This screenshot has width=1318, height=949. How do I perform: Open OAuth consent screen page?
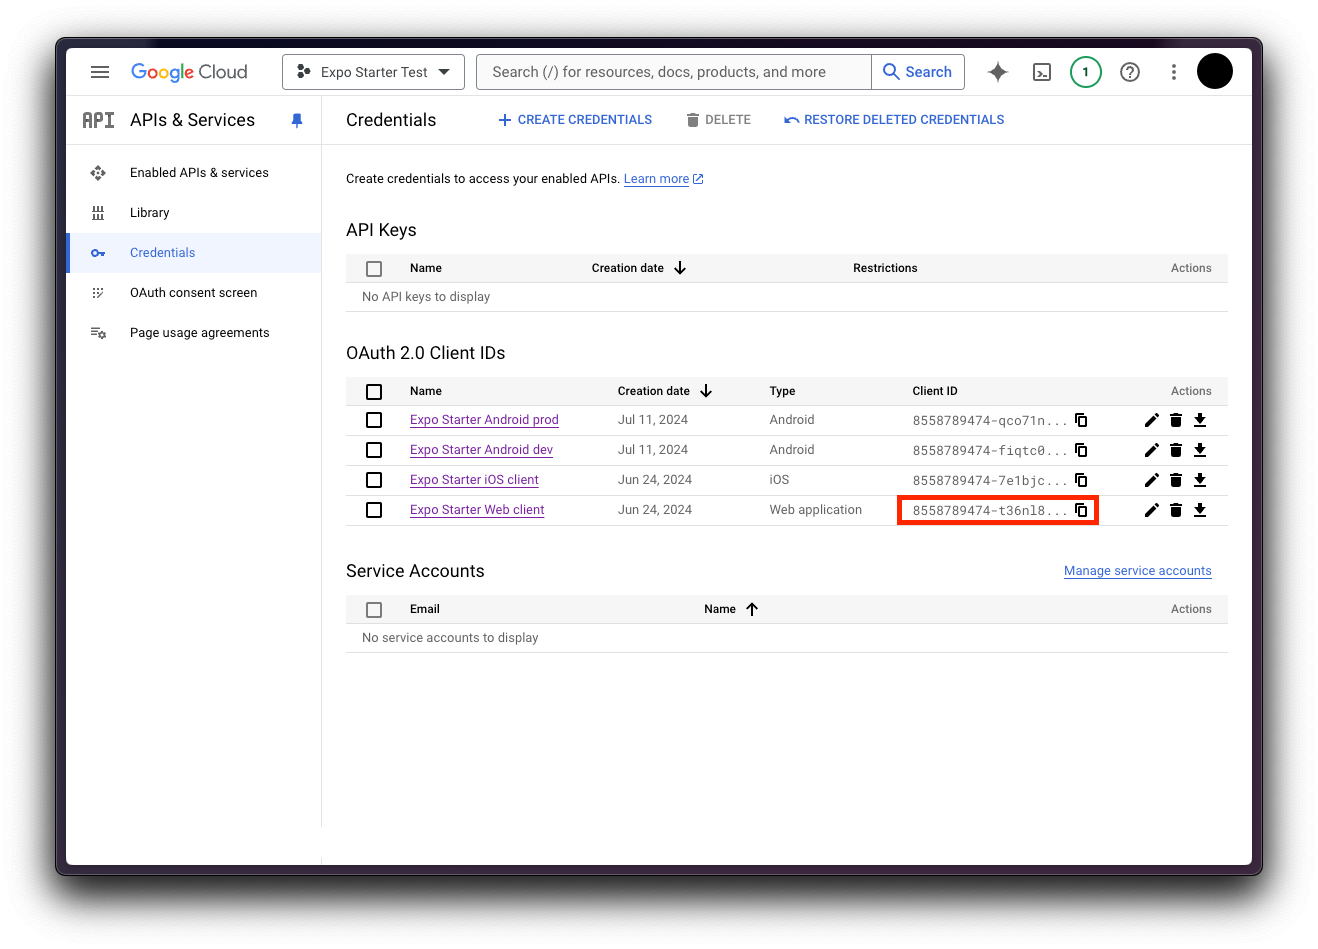coord(194,293)
